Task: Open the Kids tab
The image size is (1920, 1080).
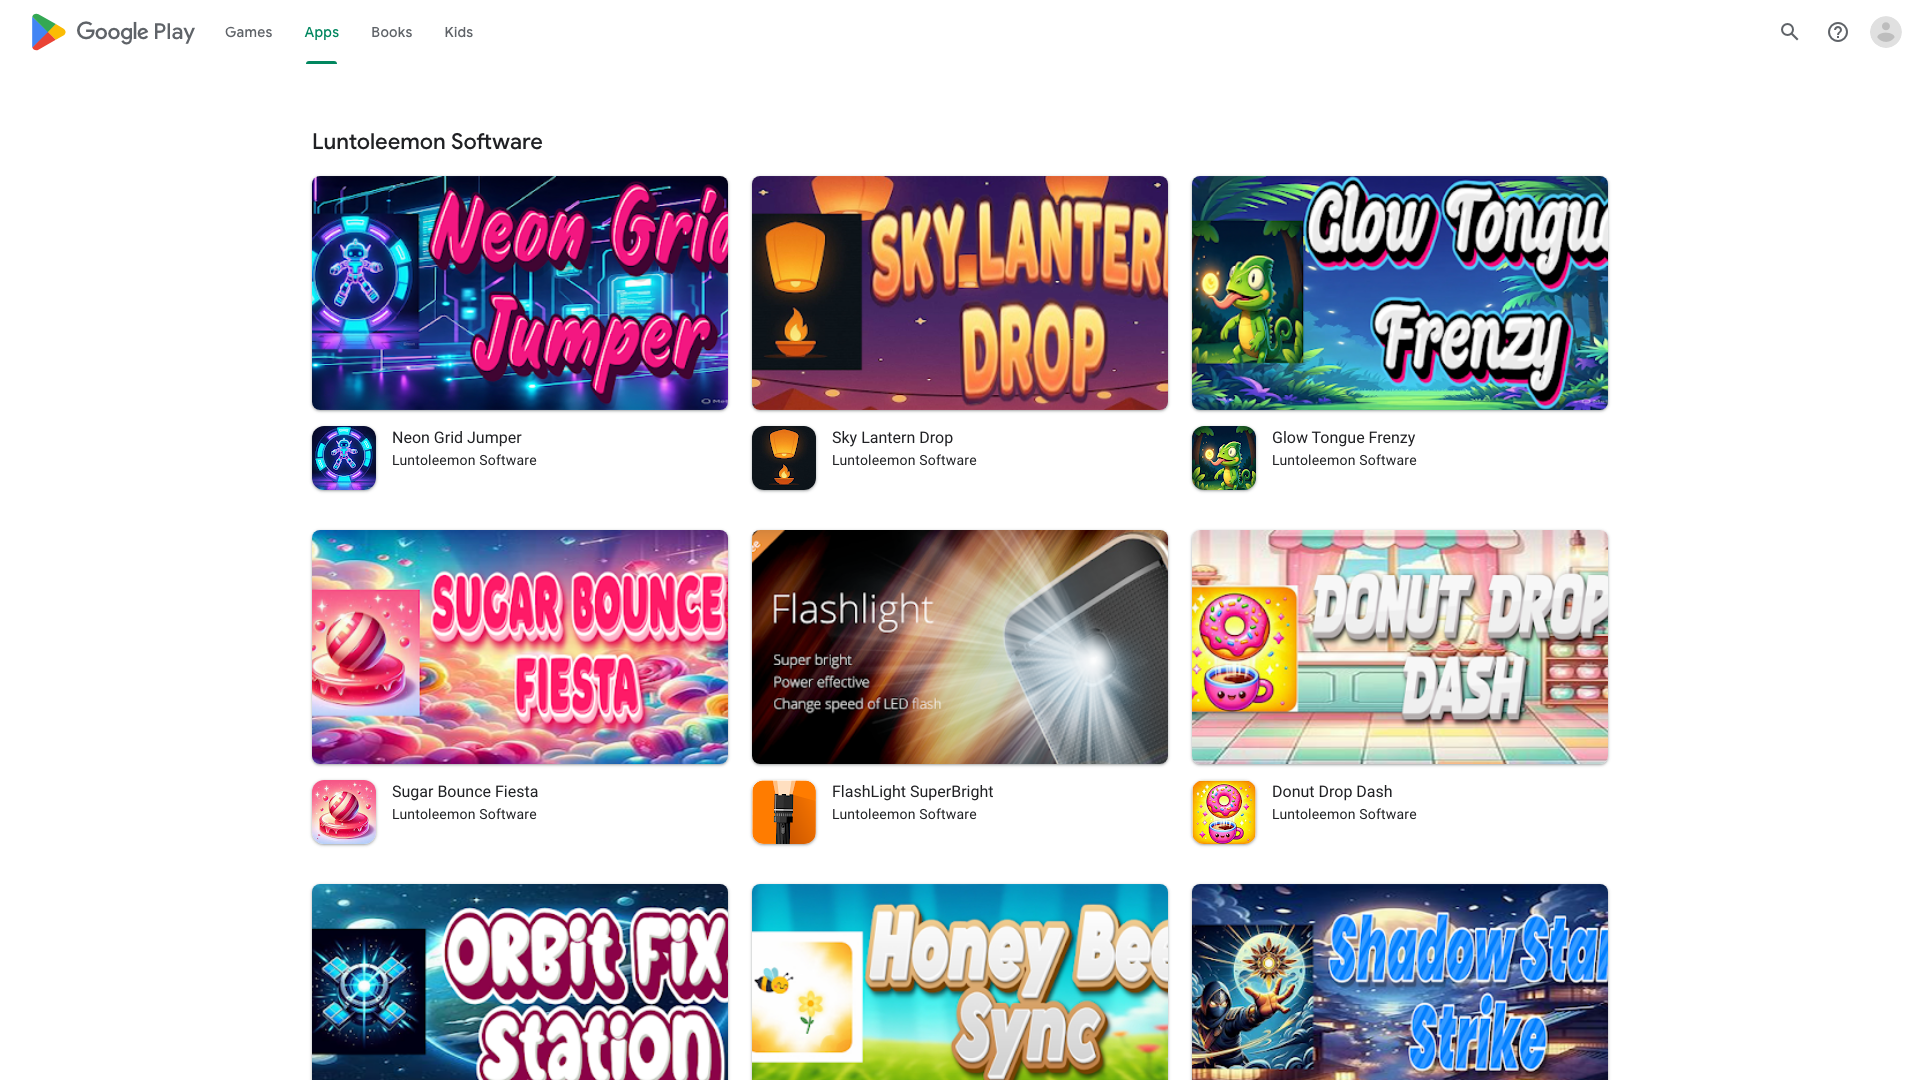Action: pos(459,32)
